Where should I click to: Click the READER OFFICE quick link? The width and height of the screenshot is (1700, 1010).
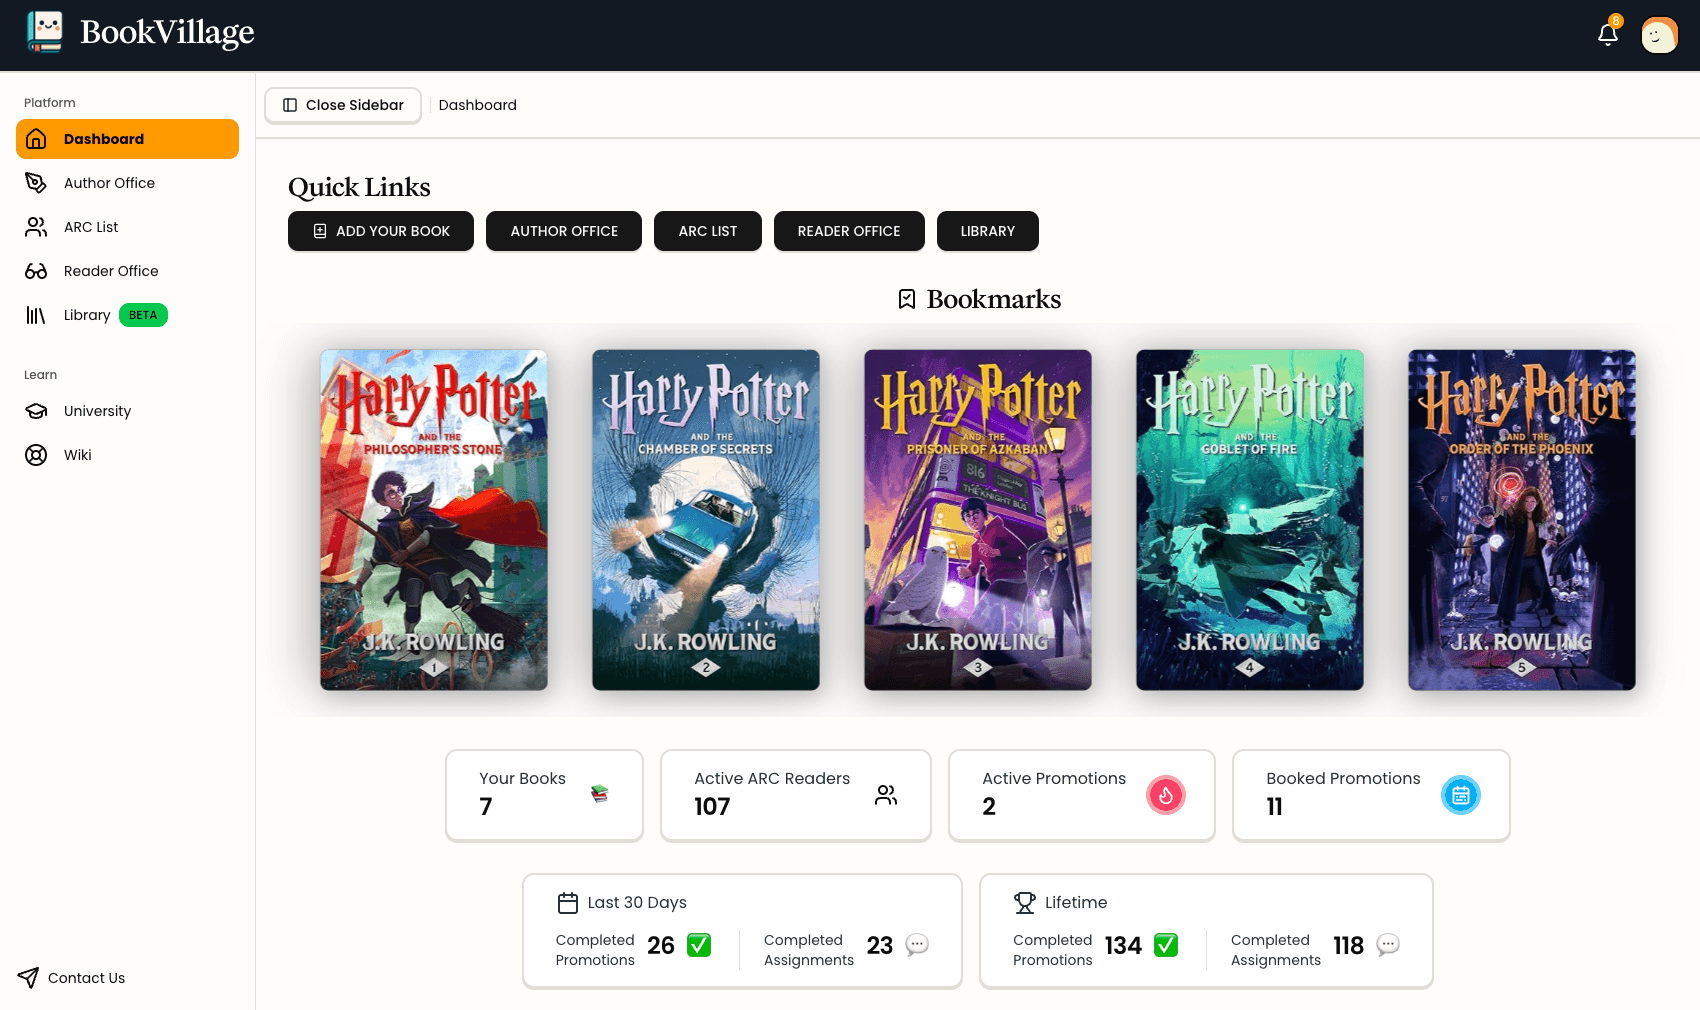point(849,231)
